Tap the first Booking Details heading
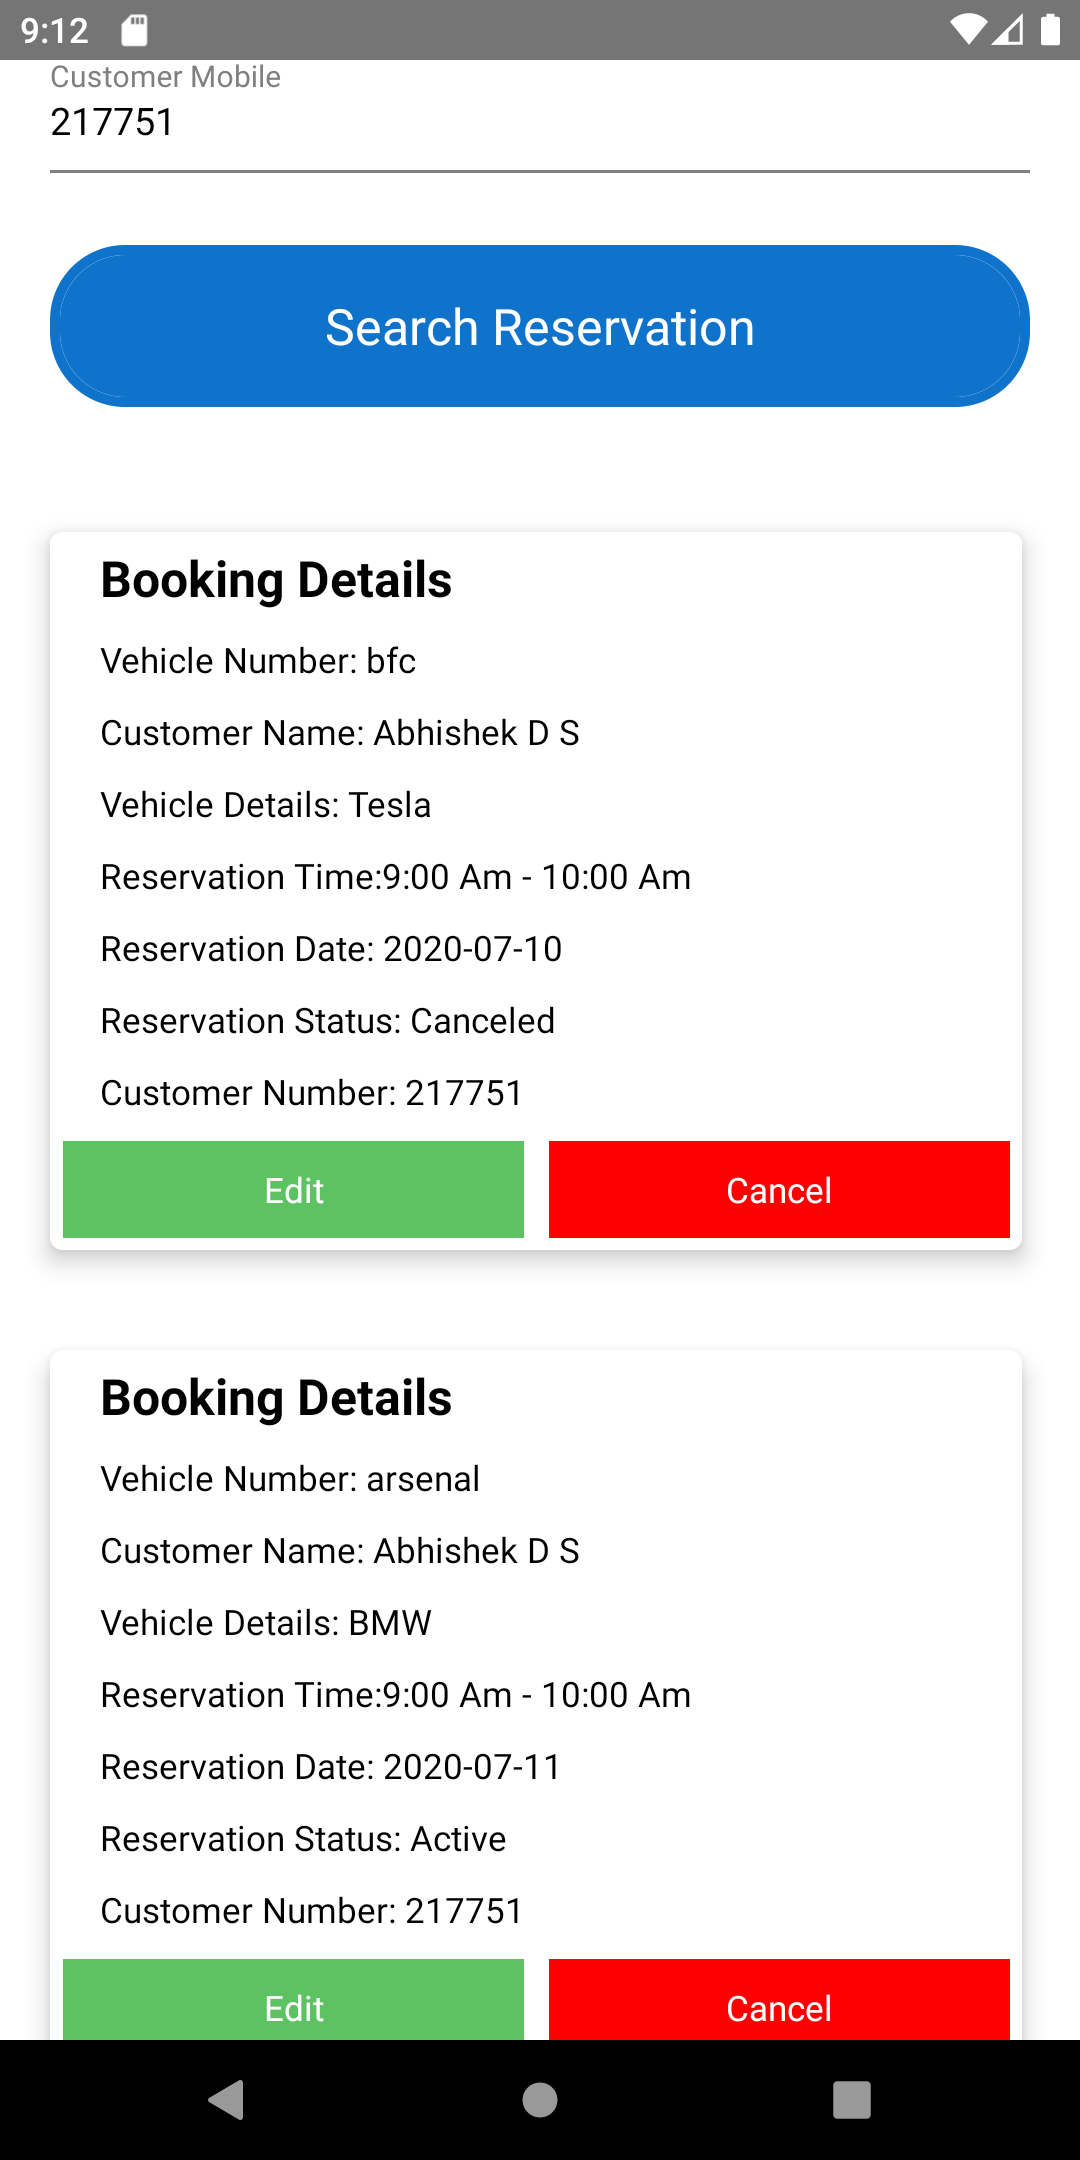1080x2160 pixels. 276,580
